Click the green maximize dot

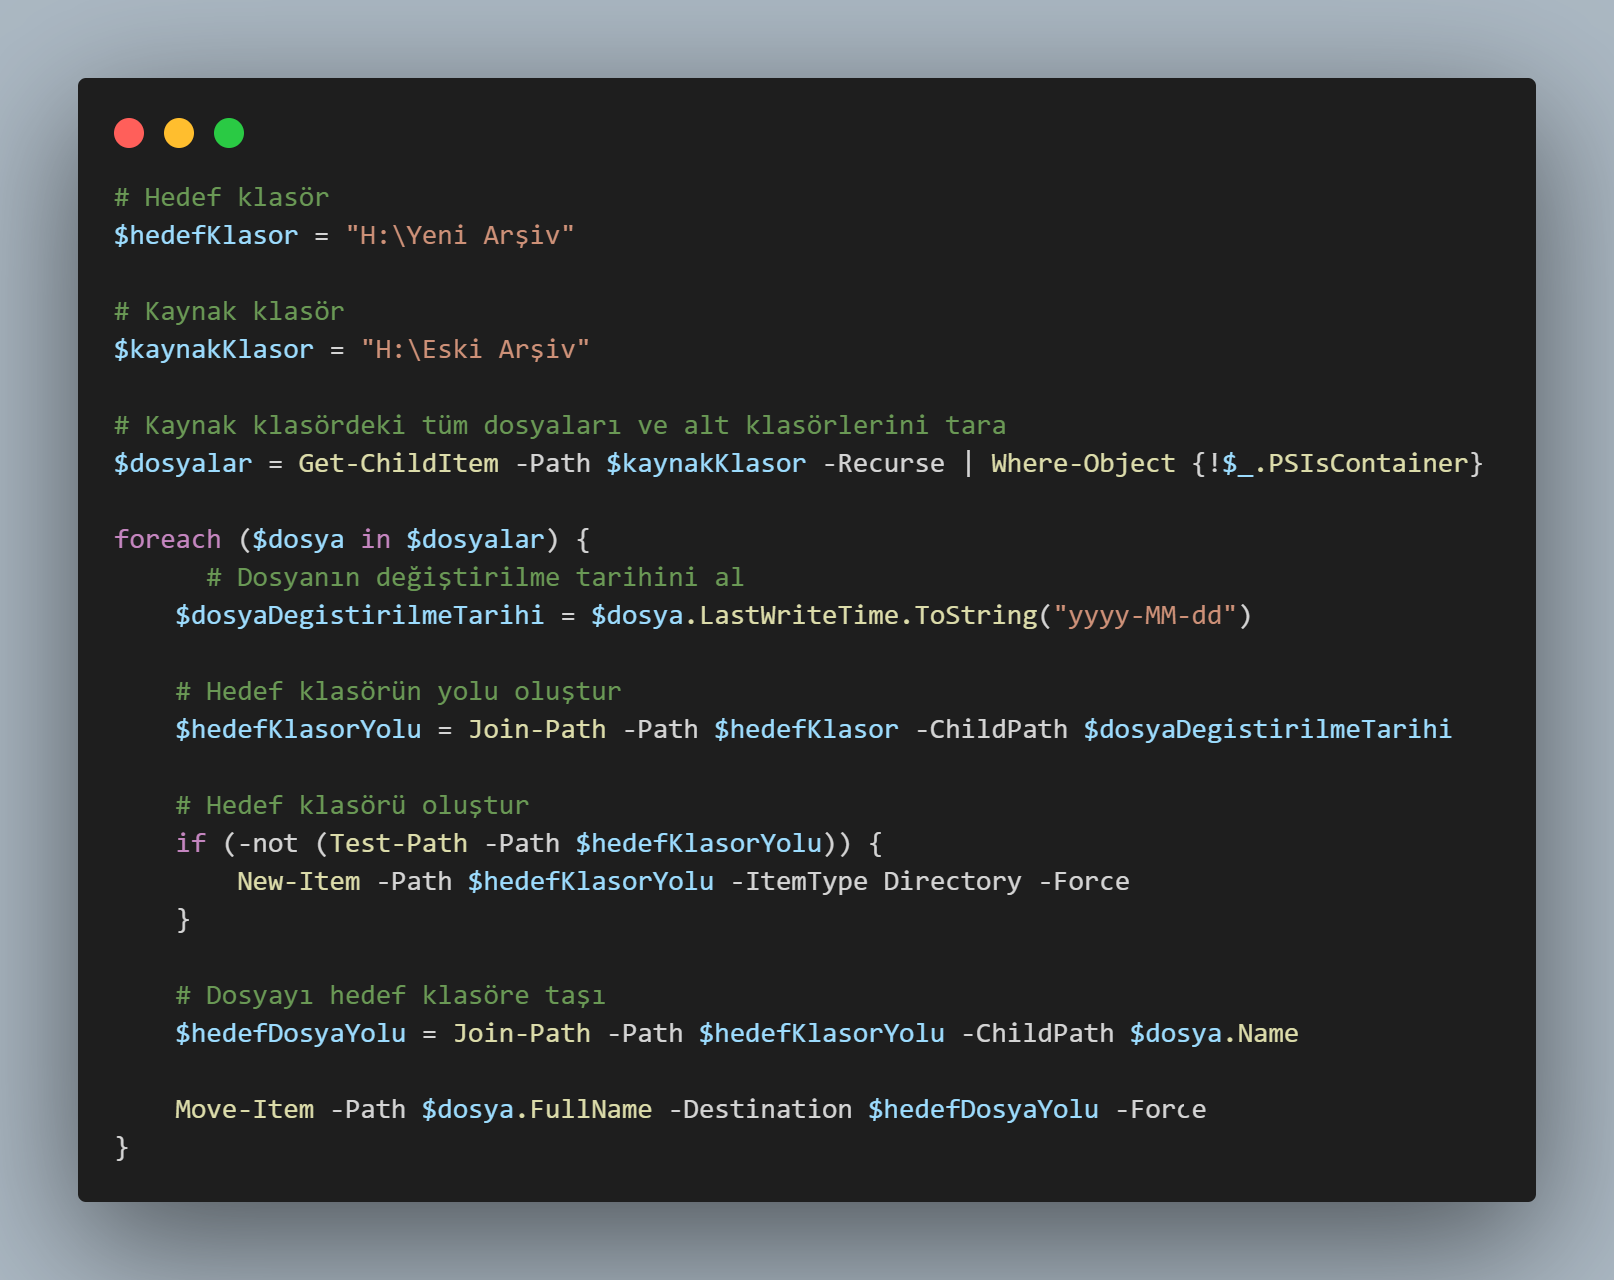point(229,133)
